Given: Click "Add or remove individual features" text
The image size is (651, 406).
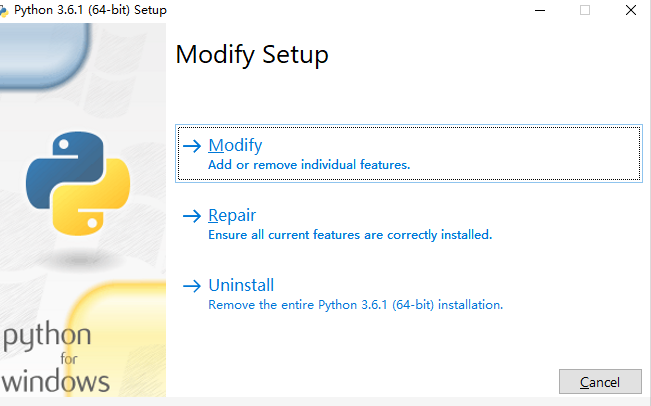Looking at the screenshot, I should 309,165.
